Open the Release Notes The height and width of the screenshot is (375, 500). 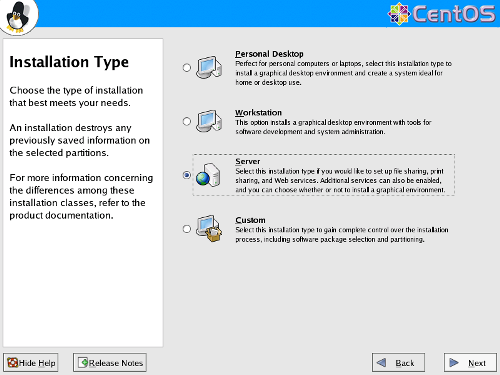(110, 362)
